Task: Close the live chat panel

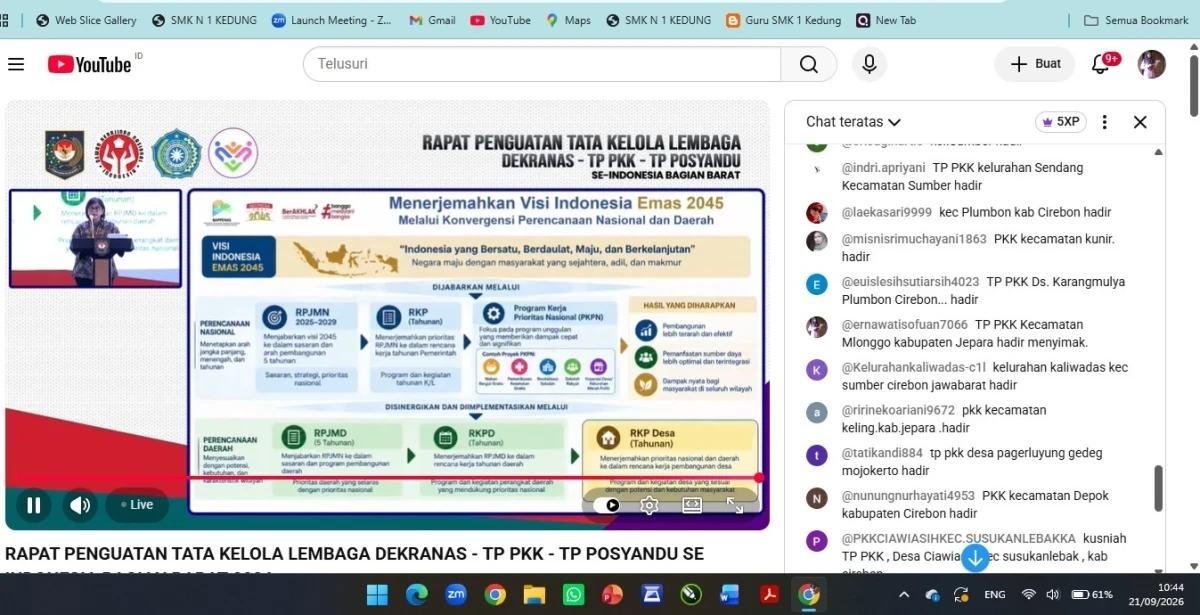Action: tap(1140, 122)
